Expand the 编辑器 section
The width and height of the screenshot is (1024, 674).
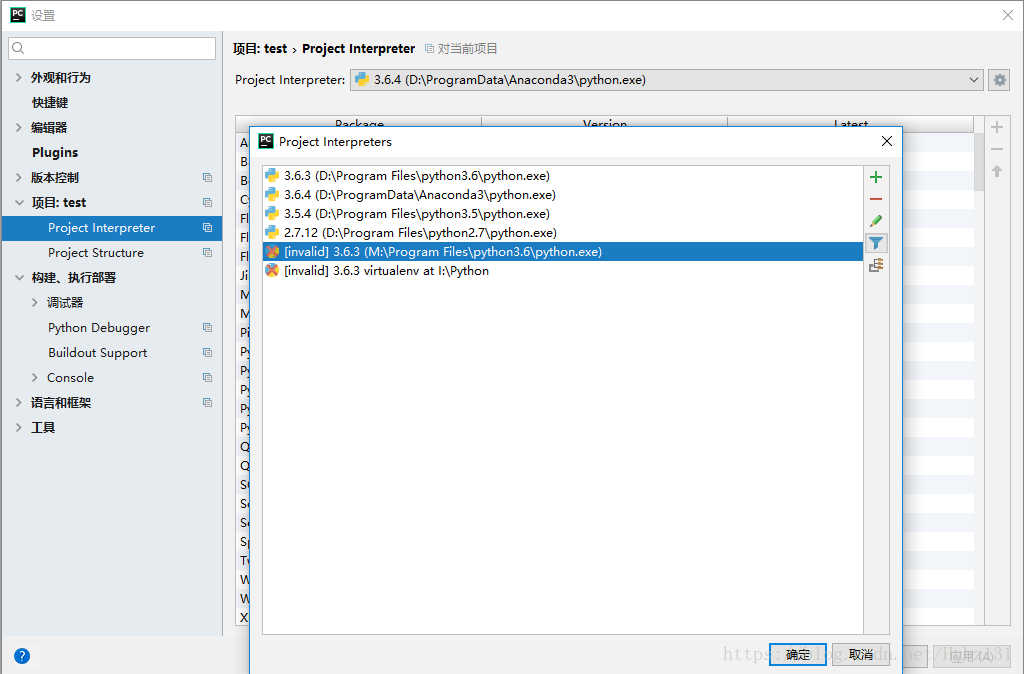tap(18, 127)
